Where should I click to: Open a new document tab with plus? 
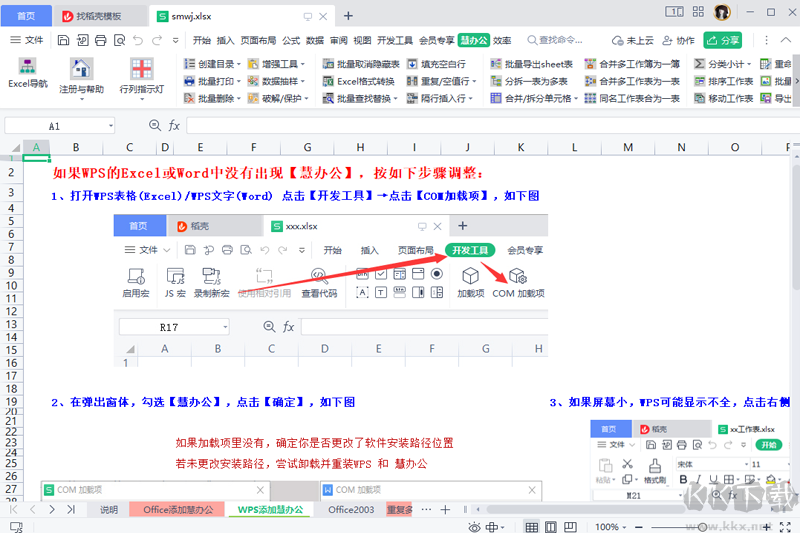tap(348, 16)
